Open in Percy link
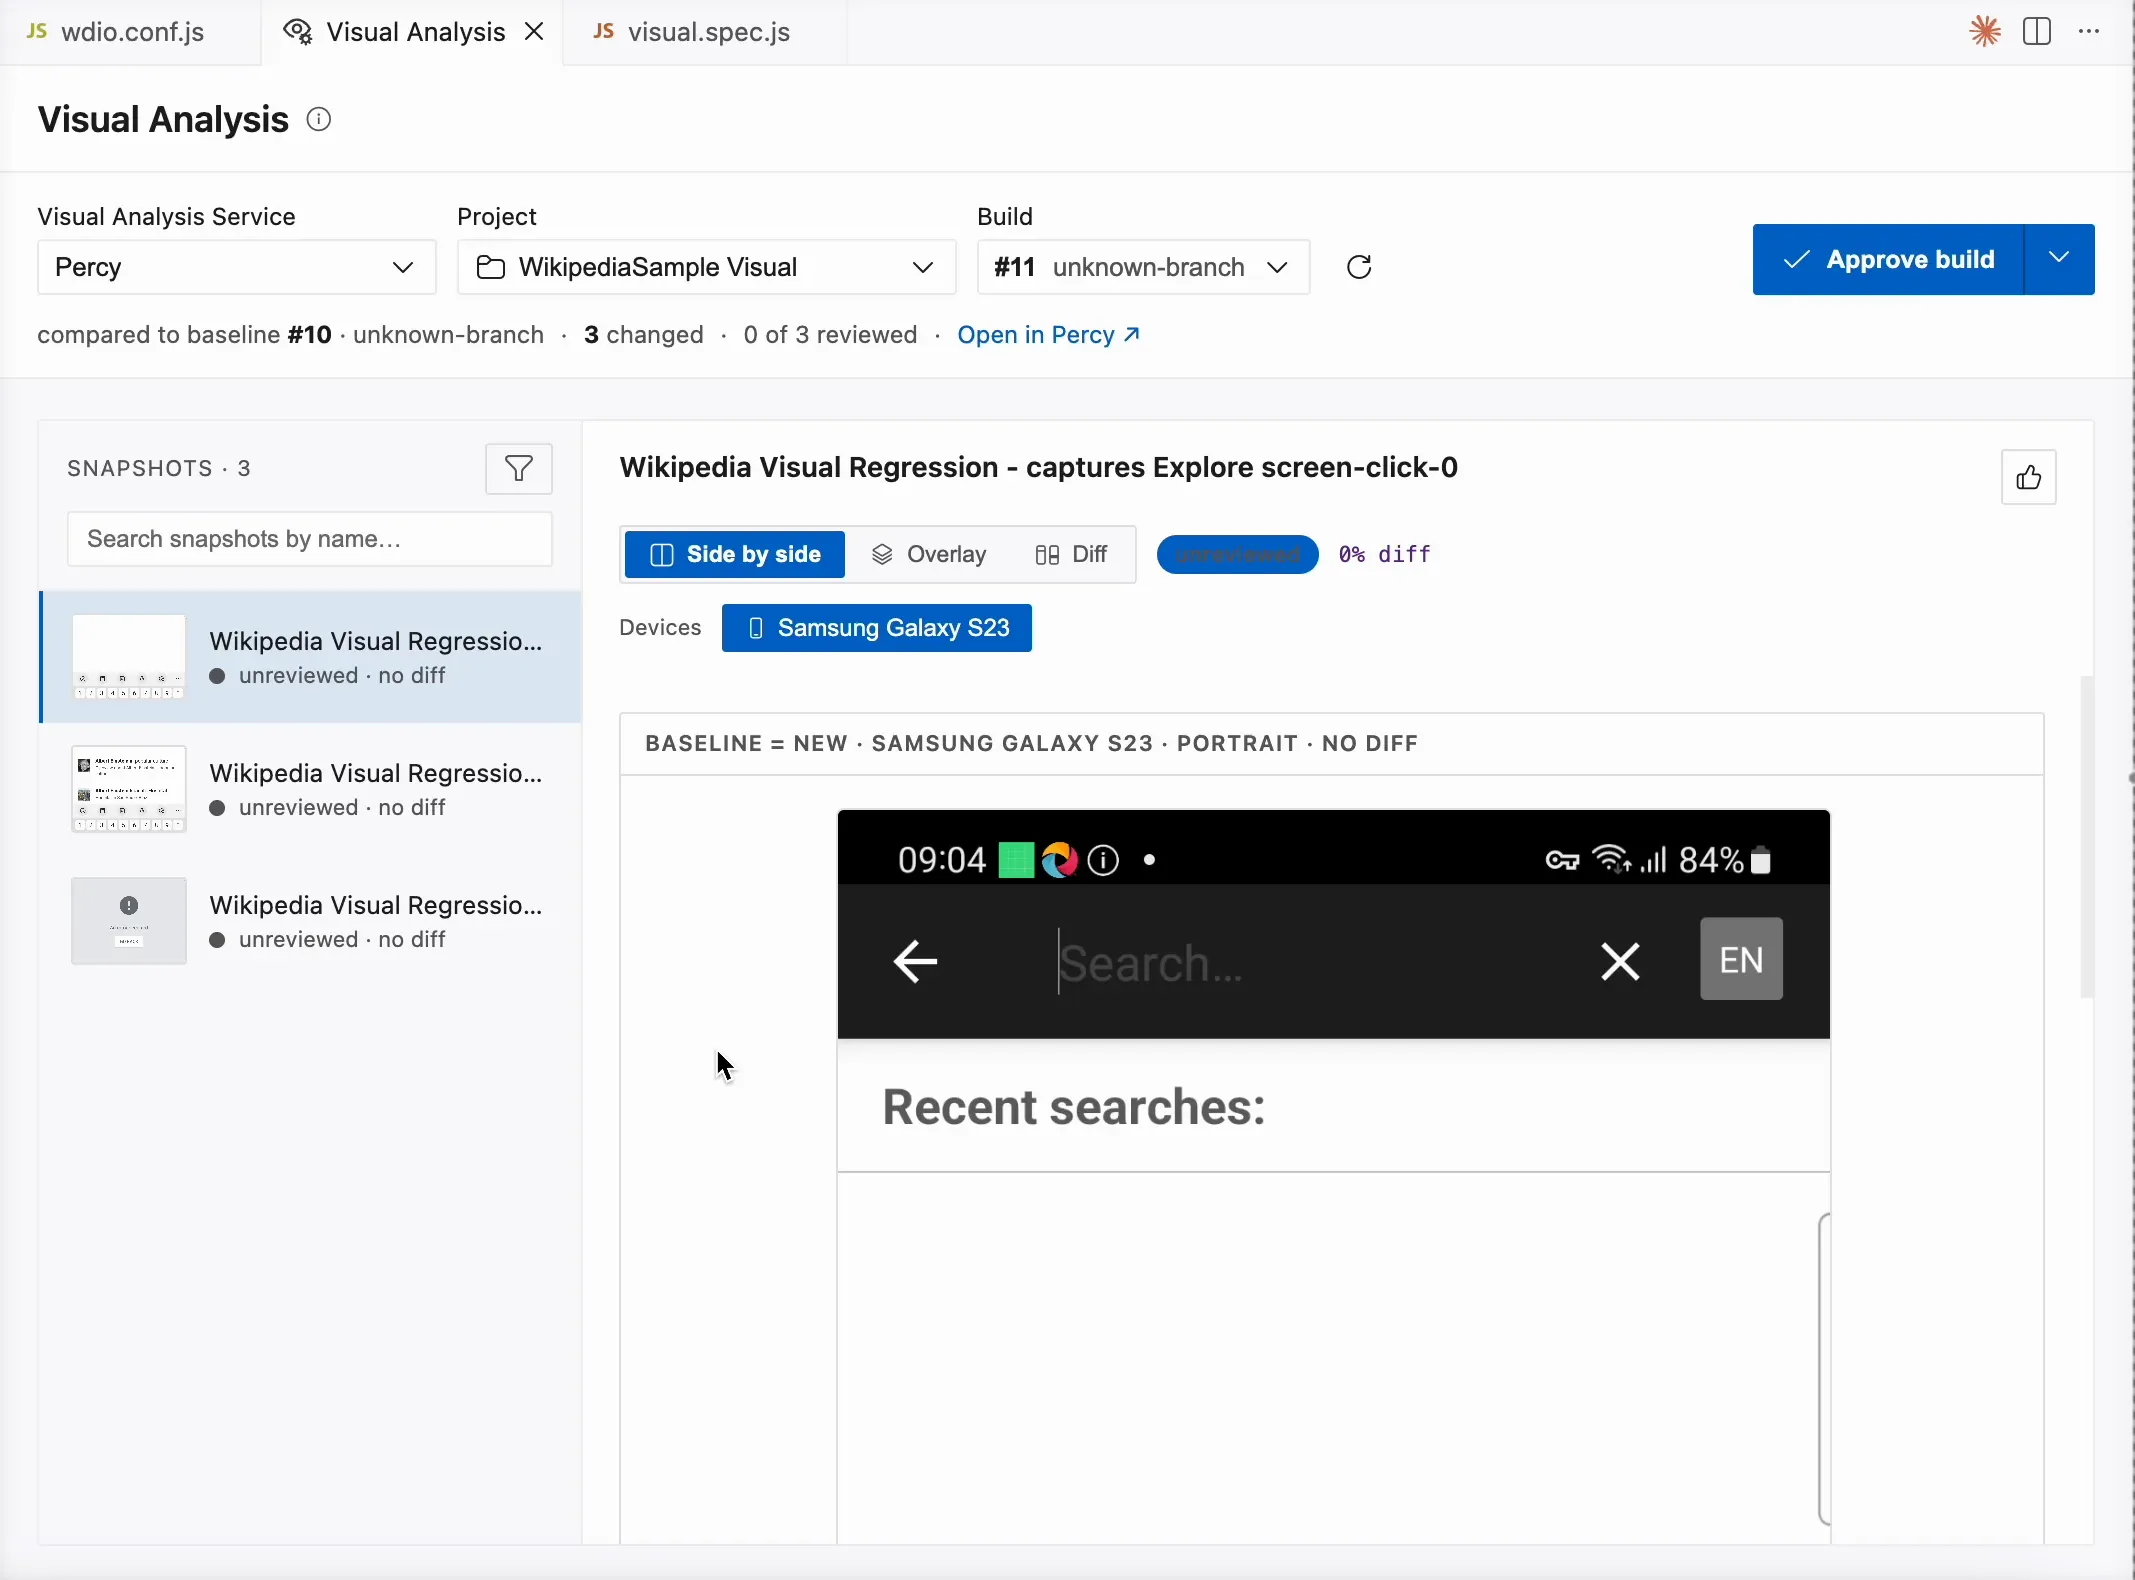Screen dimensions: 2135x1580 coord(1048,335)
